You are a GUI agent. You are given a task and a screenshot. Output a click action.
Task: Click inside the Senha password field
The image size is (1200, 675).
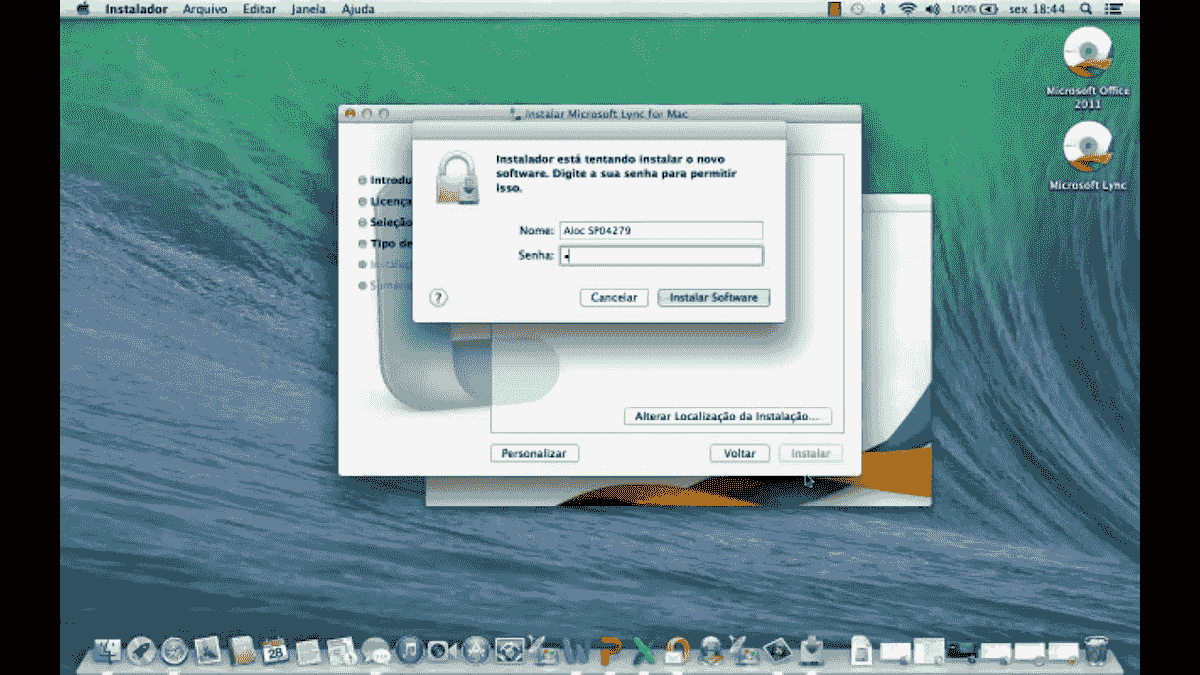(x=660, y=255)
